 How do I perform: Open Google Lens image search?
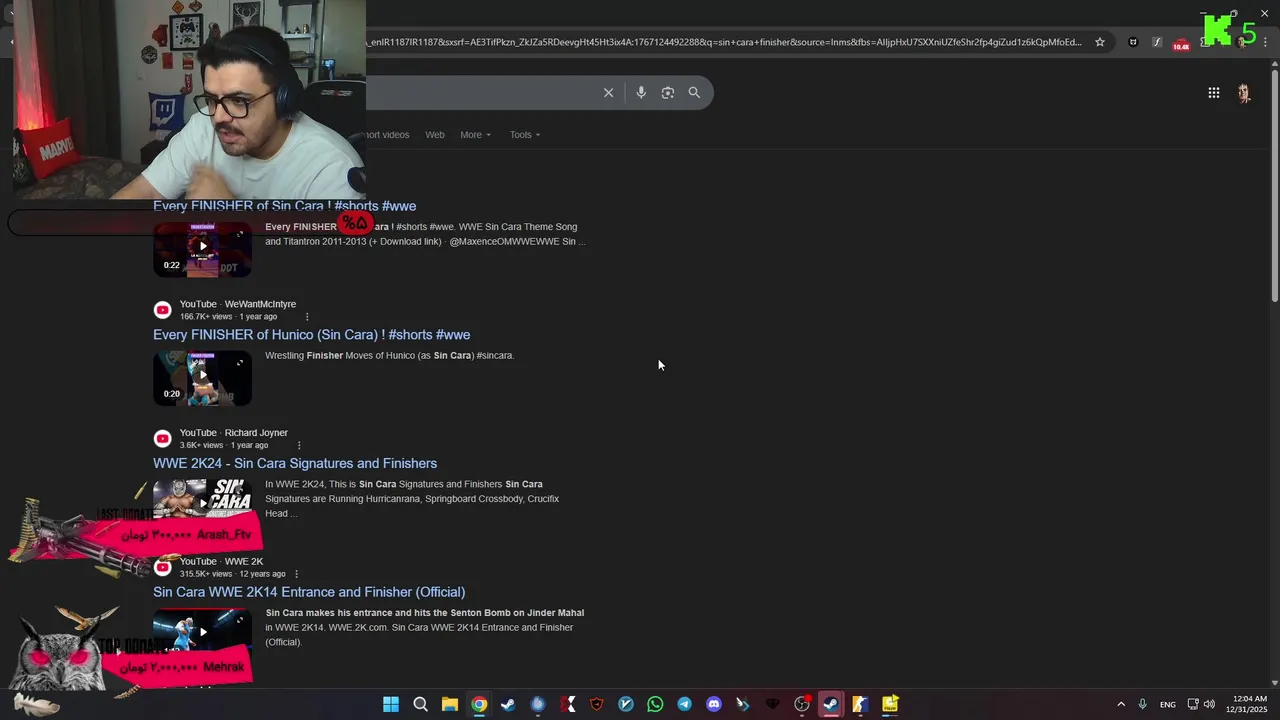668,93
